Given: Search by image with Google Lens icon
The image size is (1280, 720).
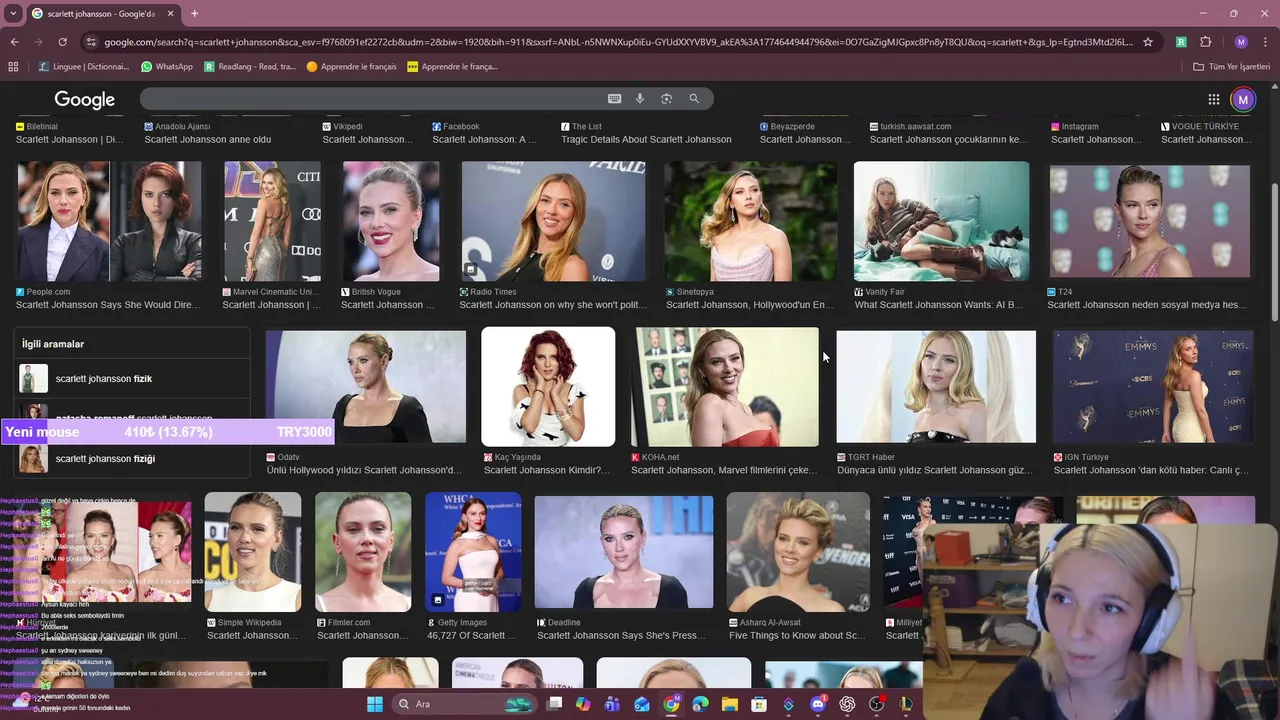Looking at the screenshot, I should pyautogui.click(x=666, y=98).
